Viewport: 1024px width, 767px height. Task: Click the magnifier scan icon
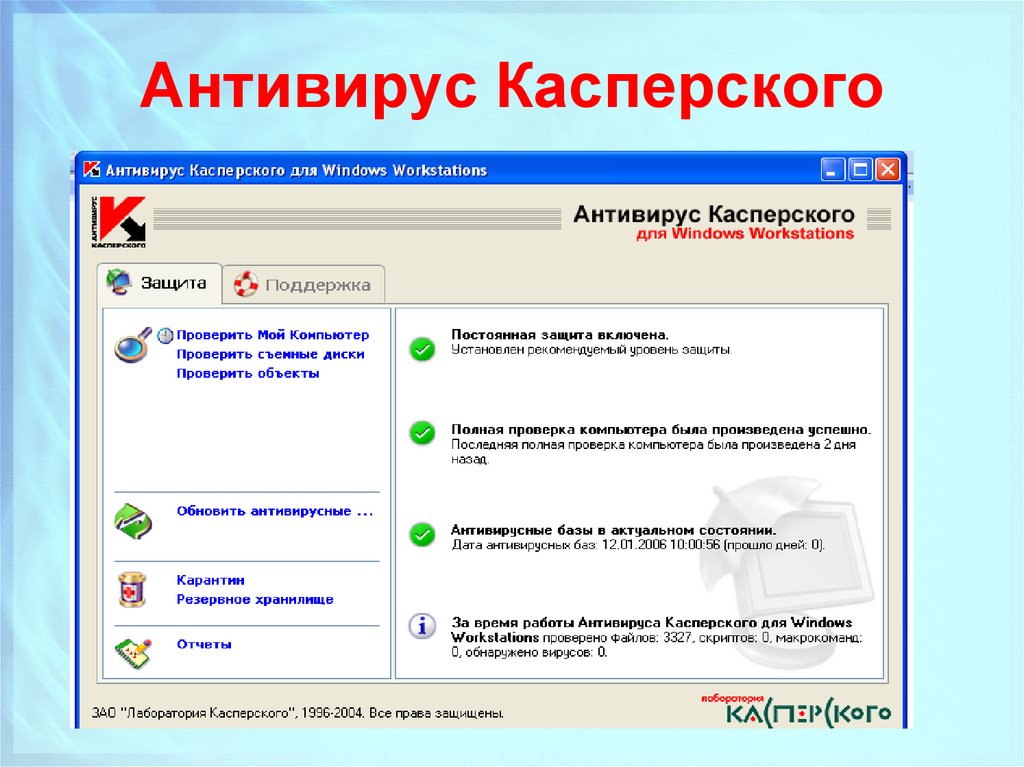click(x=133, y=345)
